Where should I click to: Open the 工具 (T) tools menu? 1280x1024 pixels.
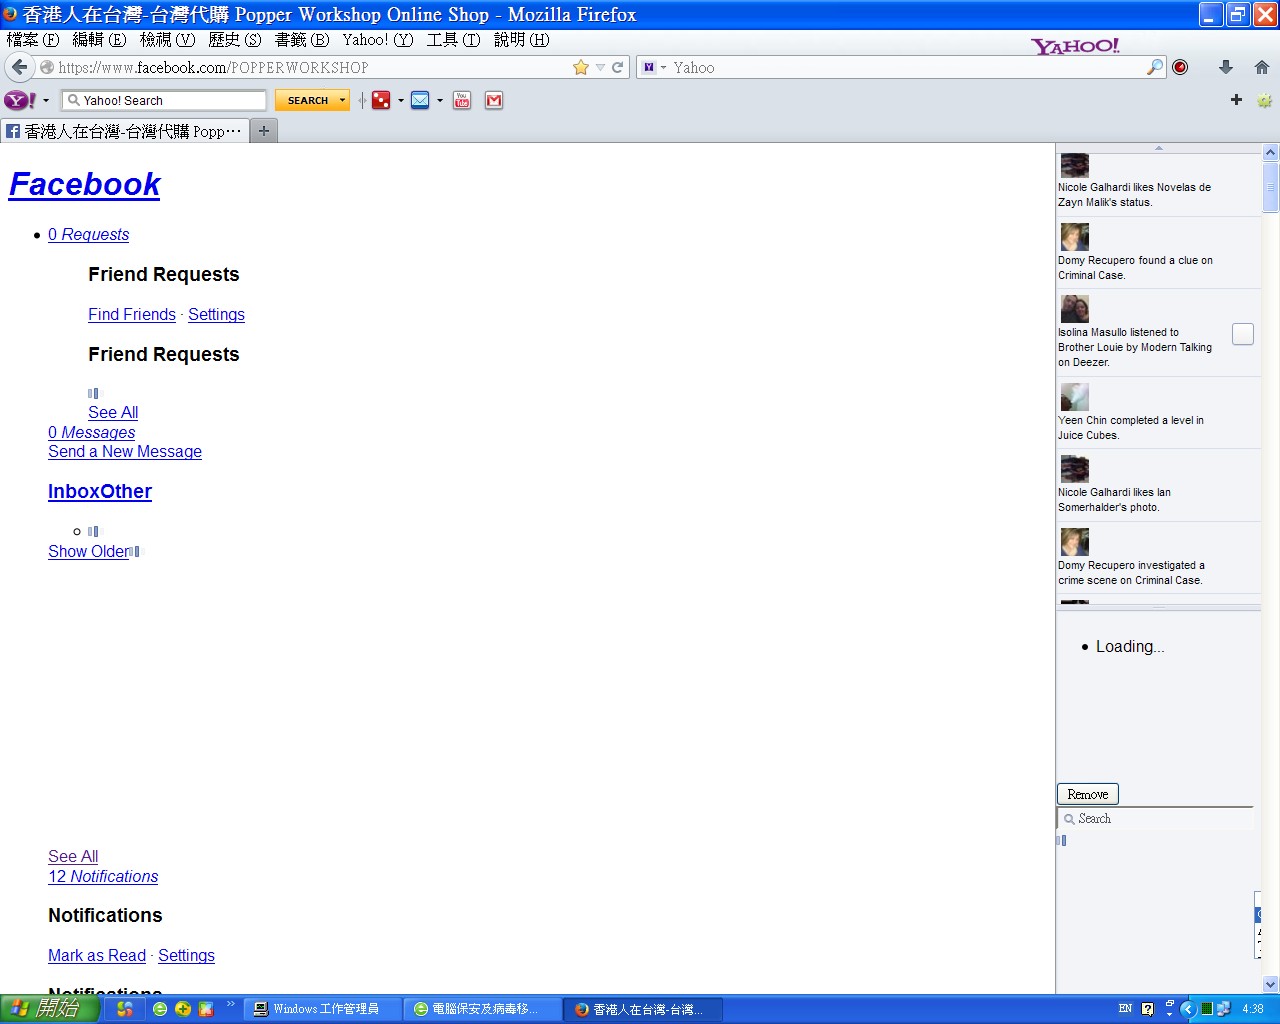tap(453, 40)
